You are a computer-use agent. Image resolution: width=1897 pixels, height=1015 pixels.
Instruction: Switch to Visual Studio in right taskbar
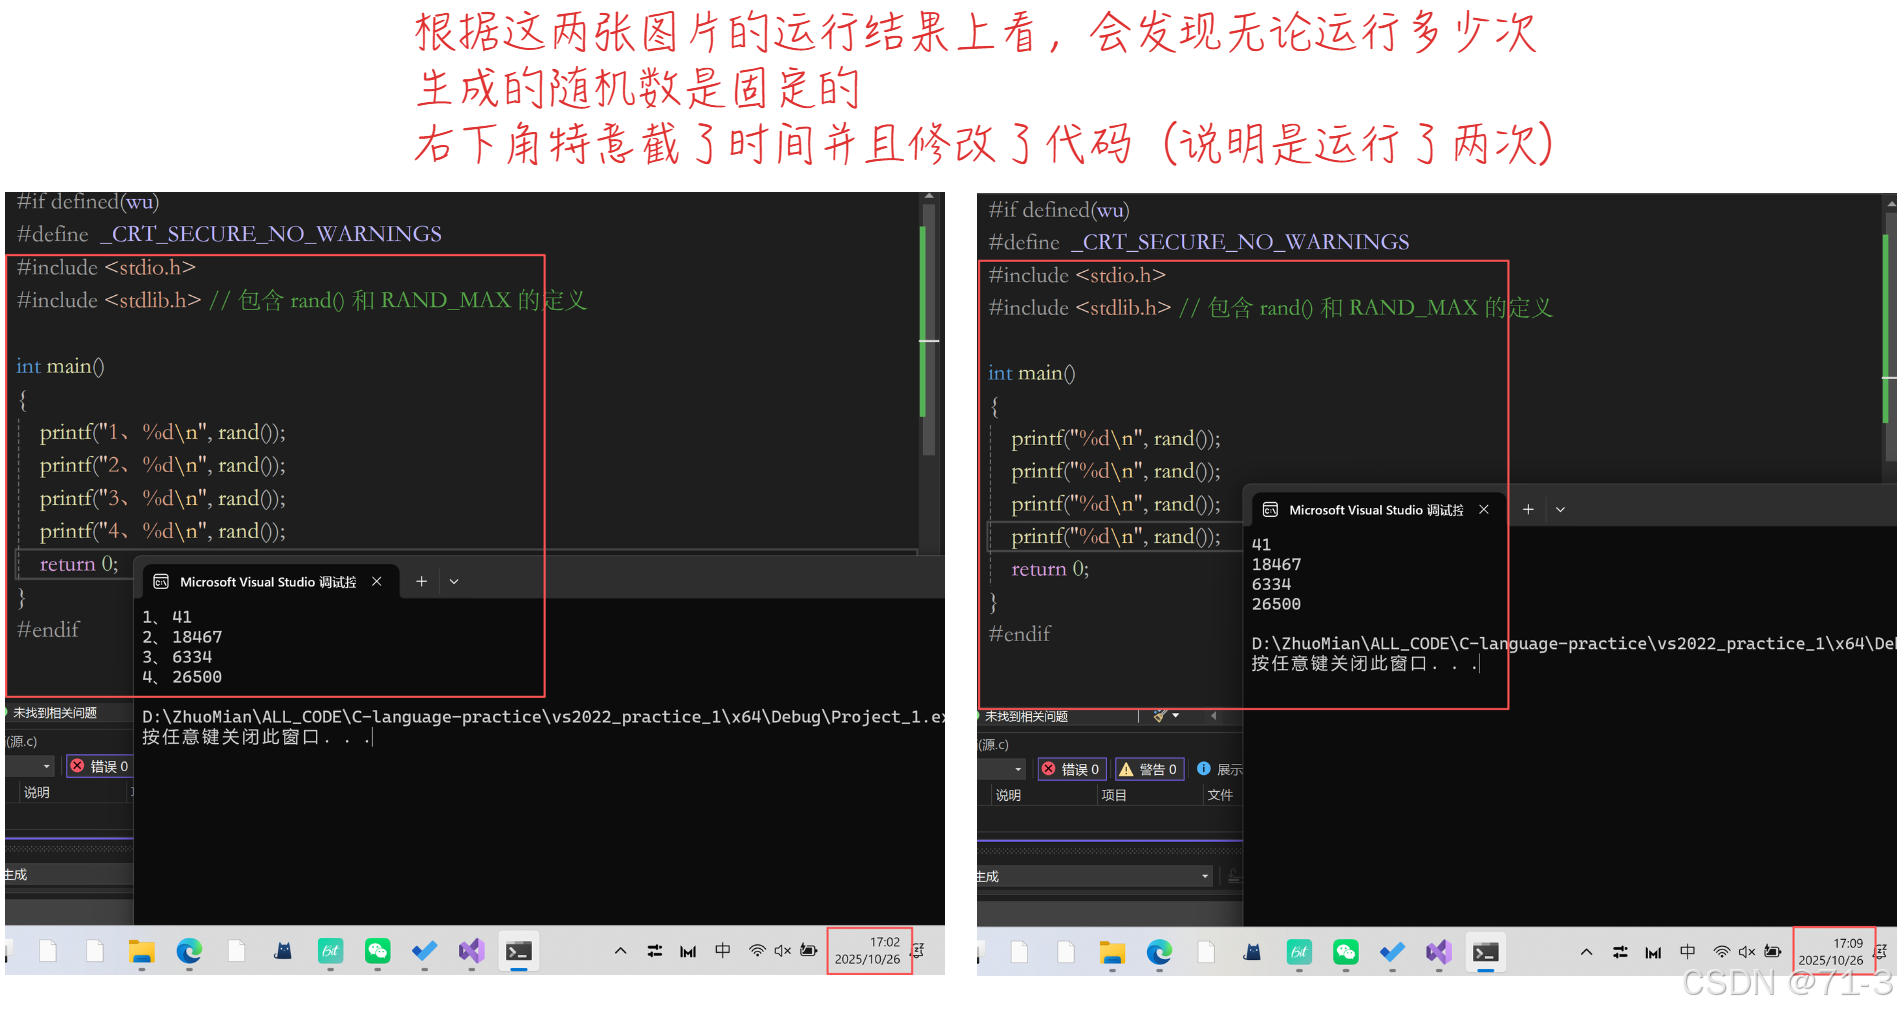1439,952
